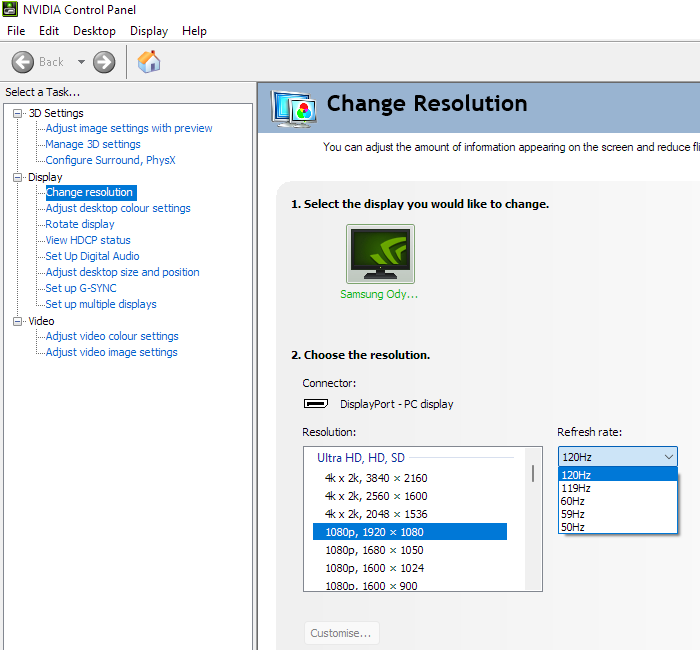Open the Refresh rate combo box
The height and width of the screenshot is (650, 700).
point(617,457)
